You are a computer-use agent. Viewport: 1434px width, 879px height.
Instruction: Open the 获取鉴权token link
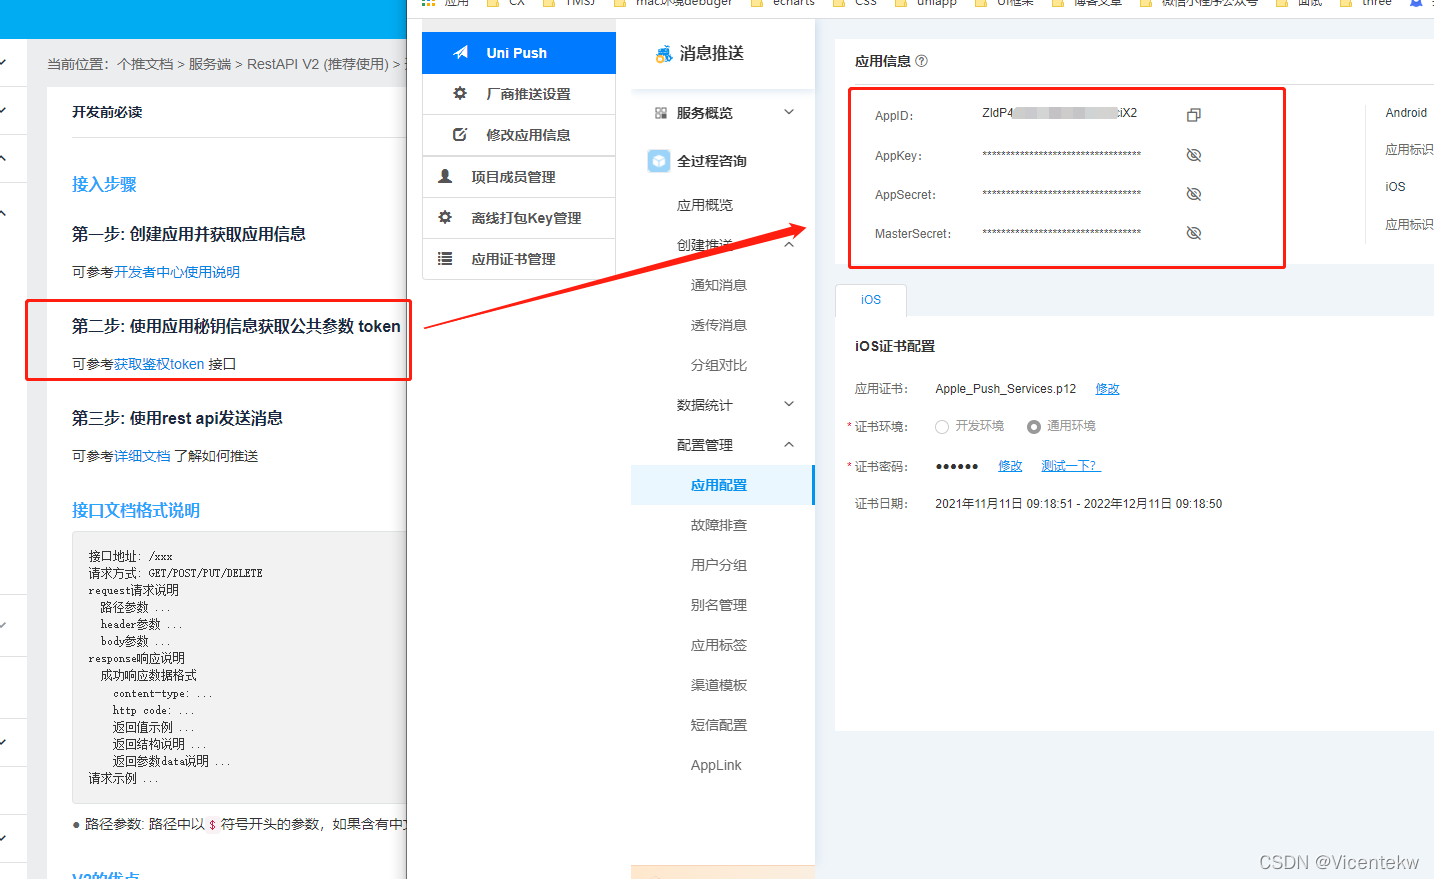[x=159, y=364]
